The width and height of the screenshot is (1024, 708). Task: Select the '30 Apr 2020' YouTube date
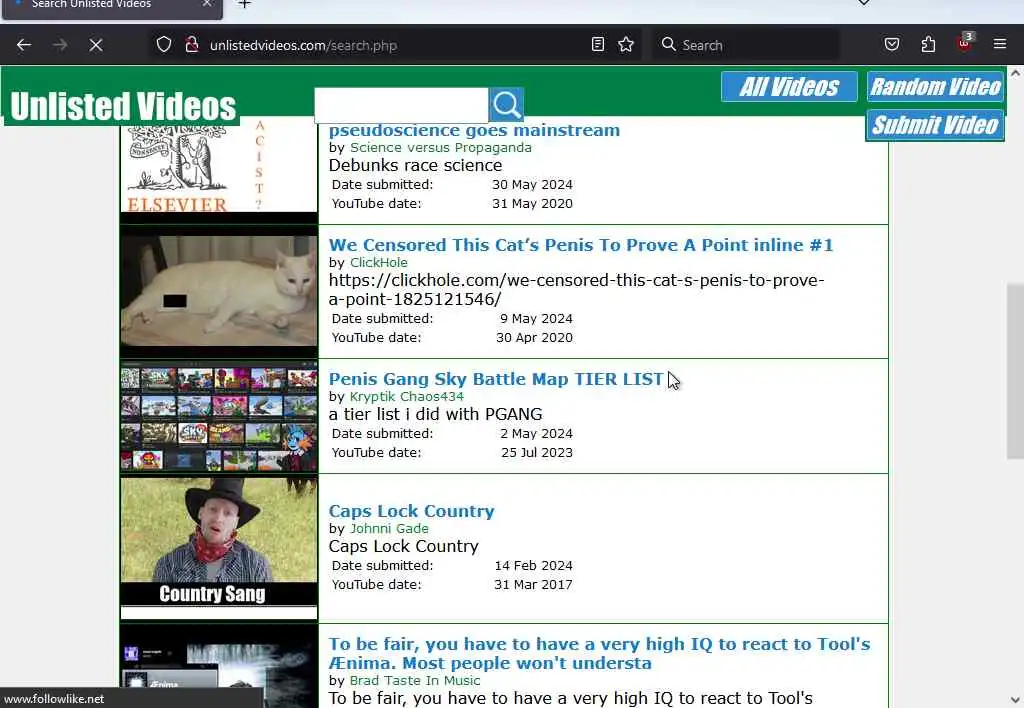pos(534,338)
